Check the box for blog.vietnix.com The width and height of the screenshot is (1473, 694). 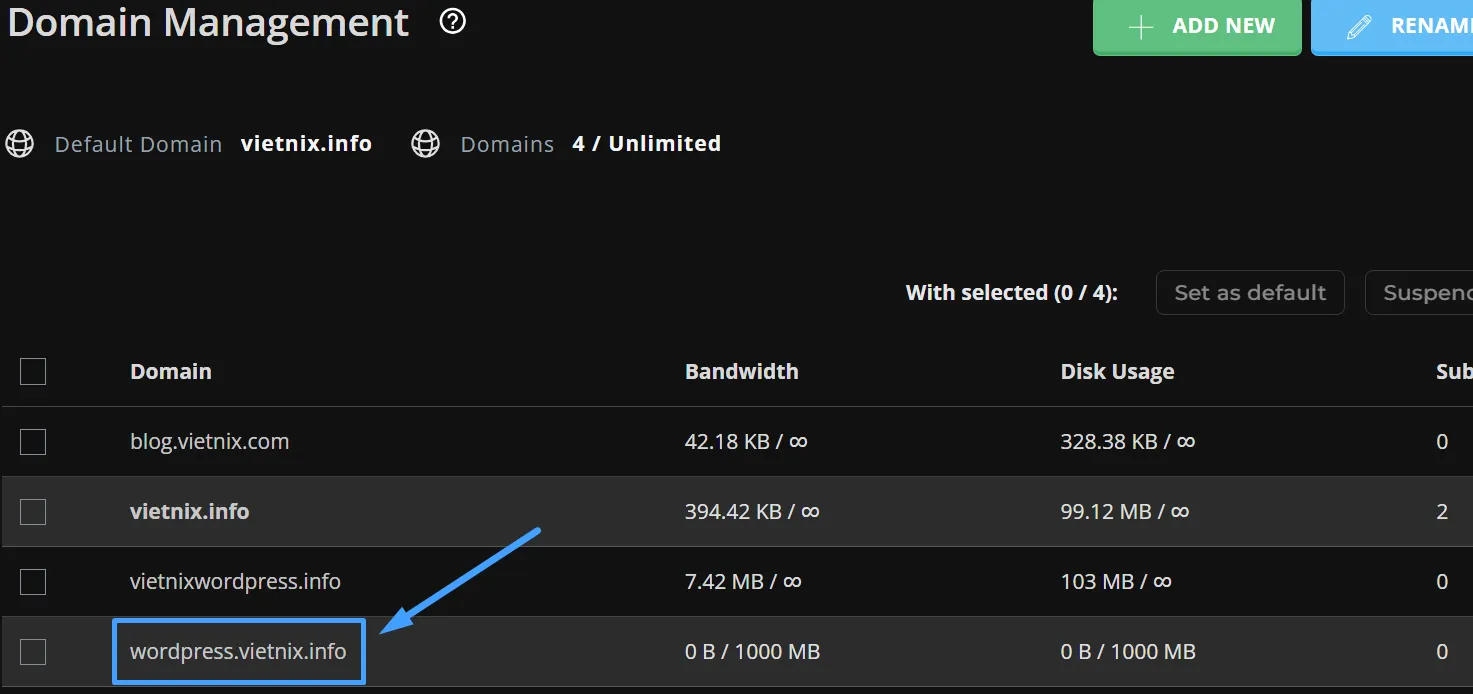tap(33, 442)
